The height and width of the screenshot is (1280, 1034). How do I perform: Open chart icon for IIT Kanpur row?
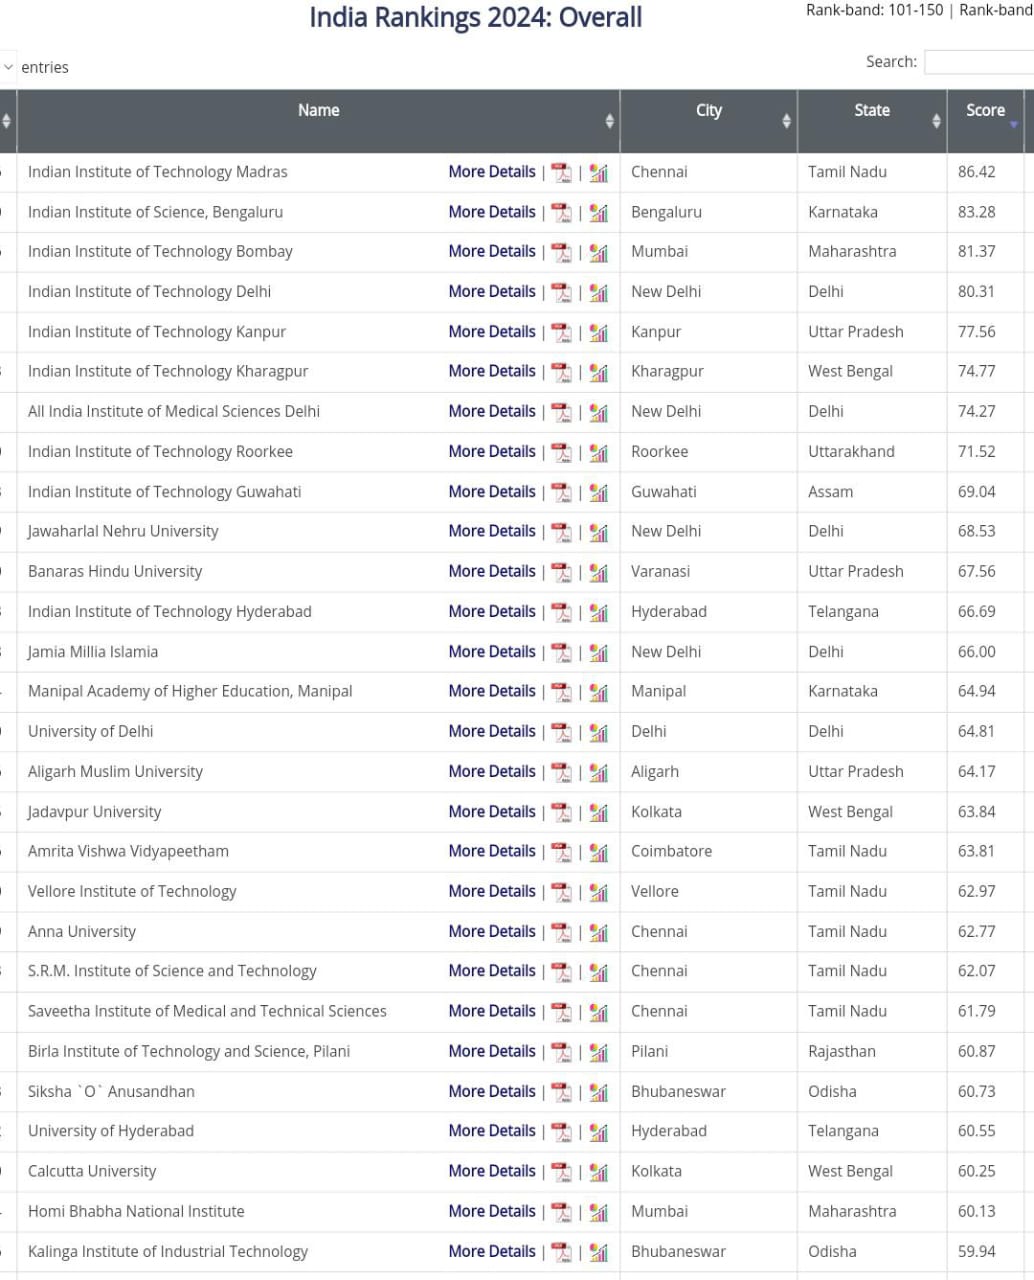[598, 333]
